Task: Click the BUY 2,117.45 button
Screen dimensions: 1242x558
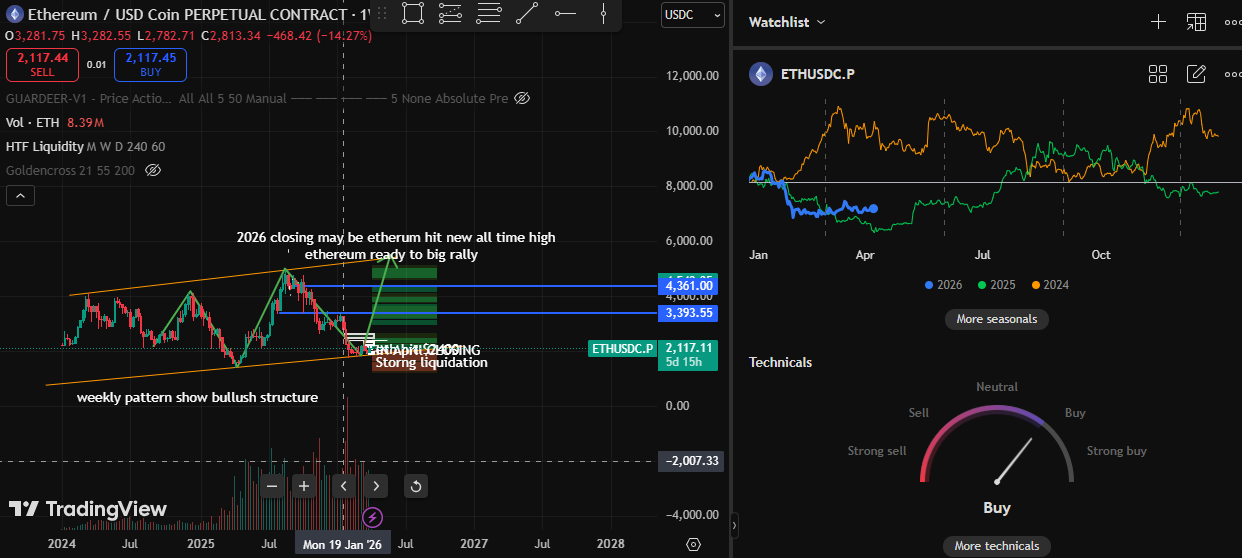Action: [150, 65]
